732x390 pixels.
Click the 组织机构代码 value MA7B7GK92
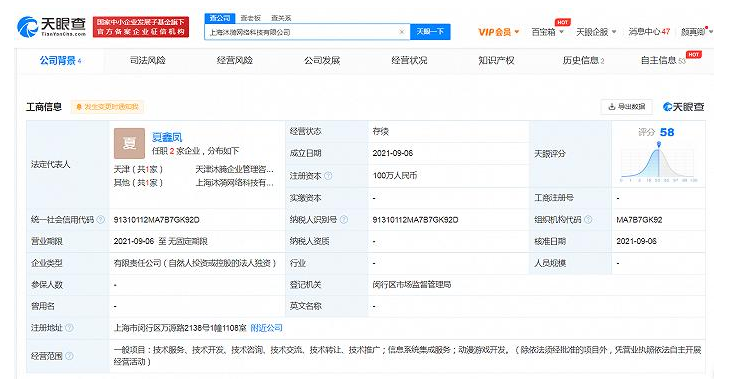coord(639,220)
